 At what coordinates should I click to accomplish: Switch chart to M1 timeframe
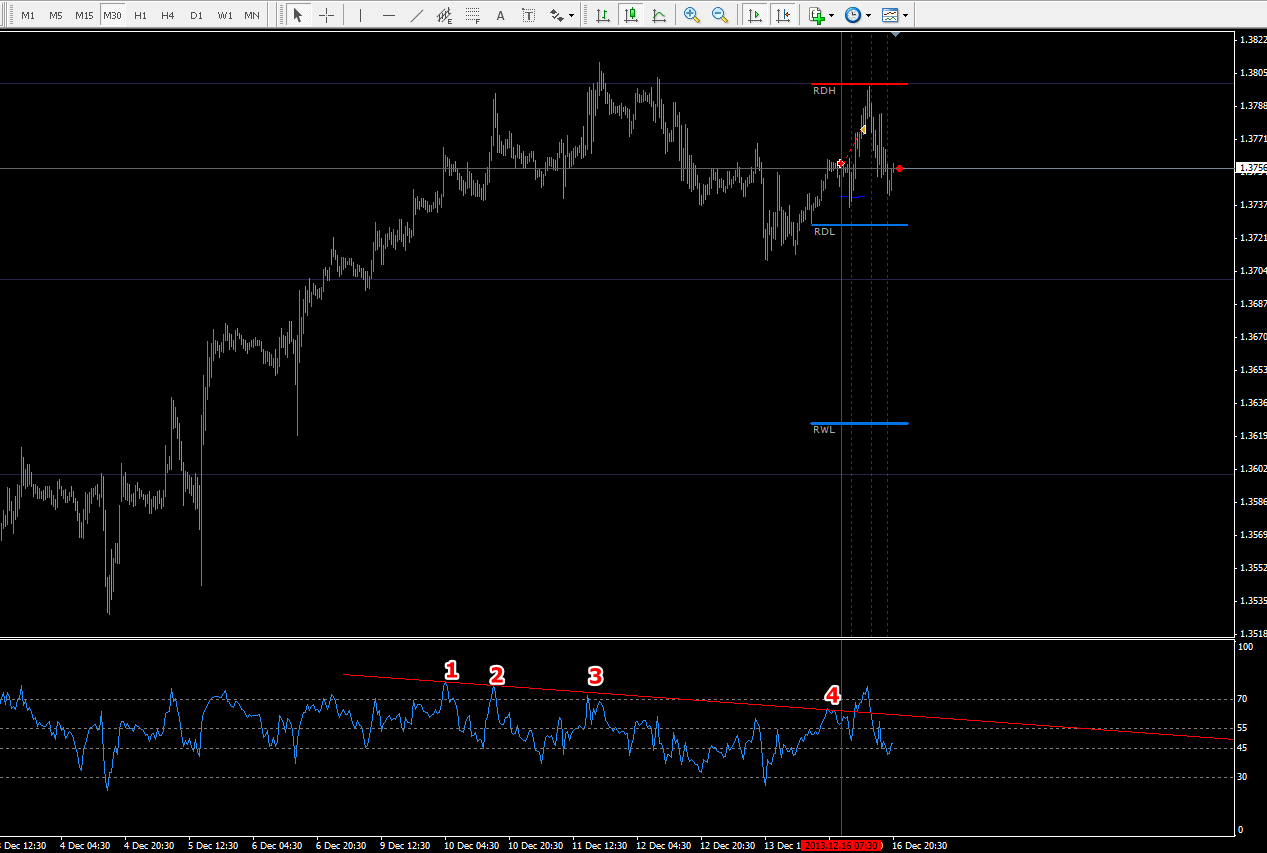tap(28, 15)
